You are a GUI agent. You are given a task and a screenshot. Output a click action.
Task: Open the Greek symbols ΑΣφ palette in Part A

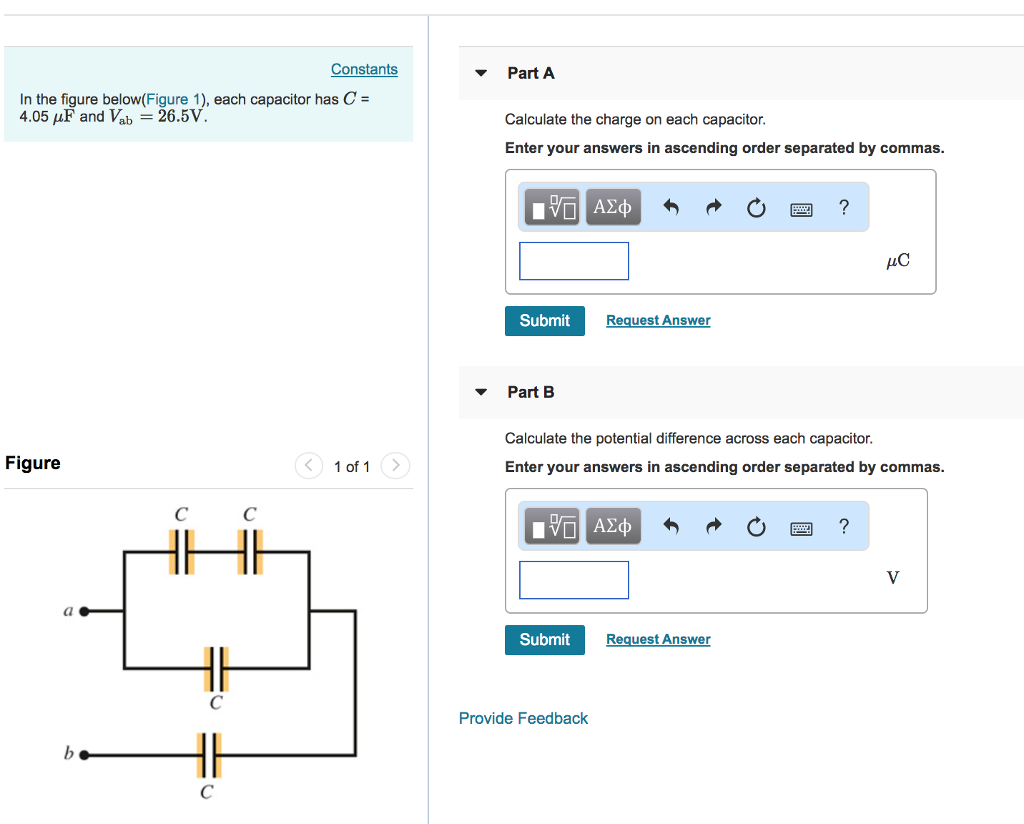(613, 207)
